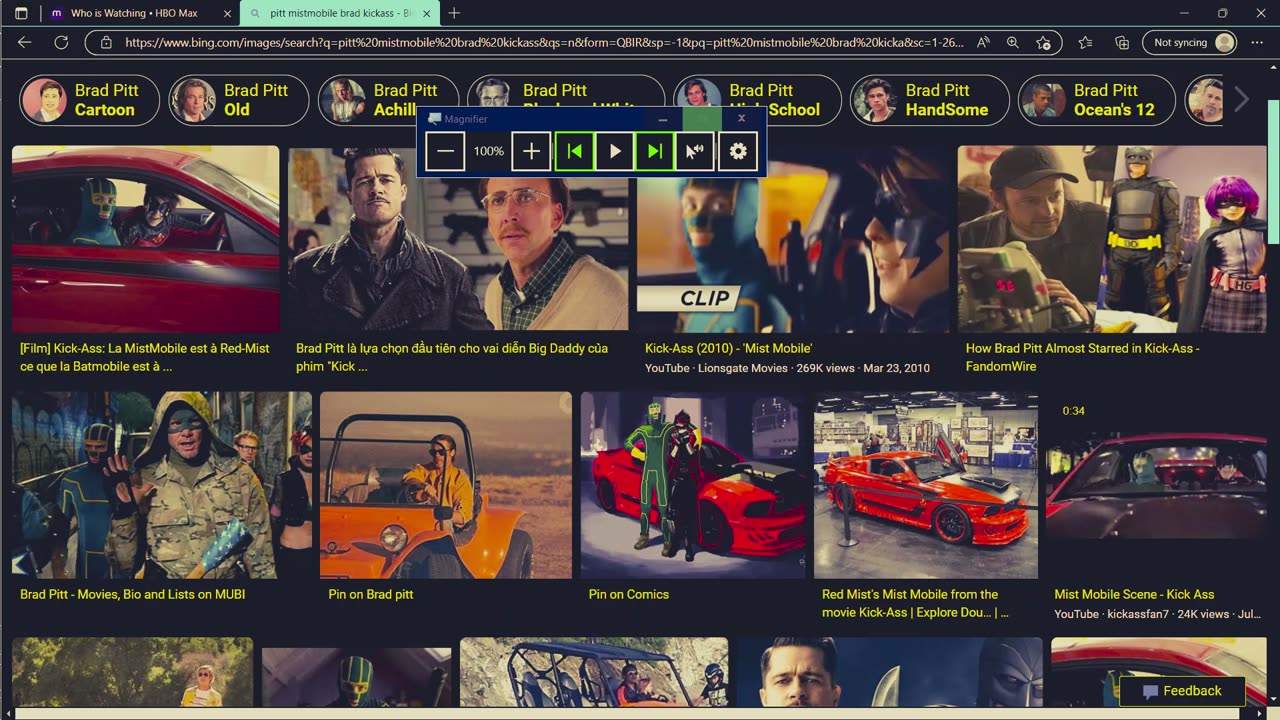Open Magnifier settings gear
Screen dimensions: 1280x720
(738, 151)
